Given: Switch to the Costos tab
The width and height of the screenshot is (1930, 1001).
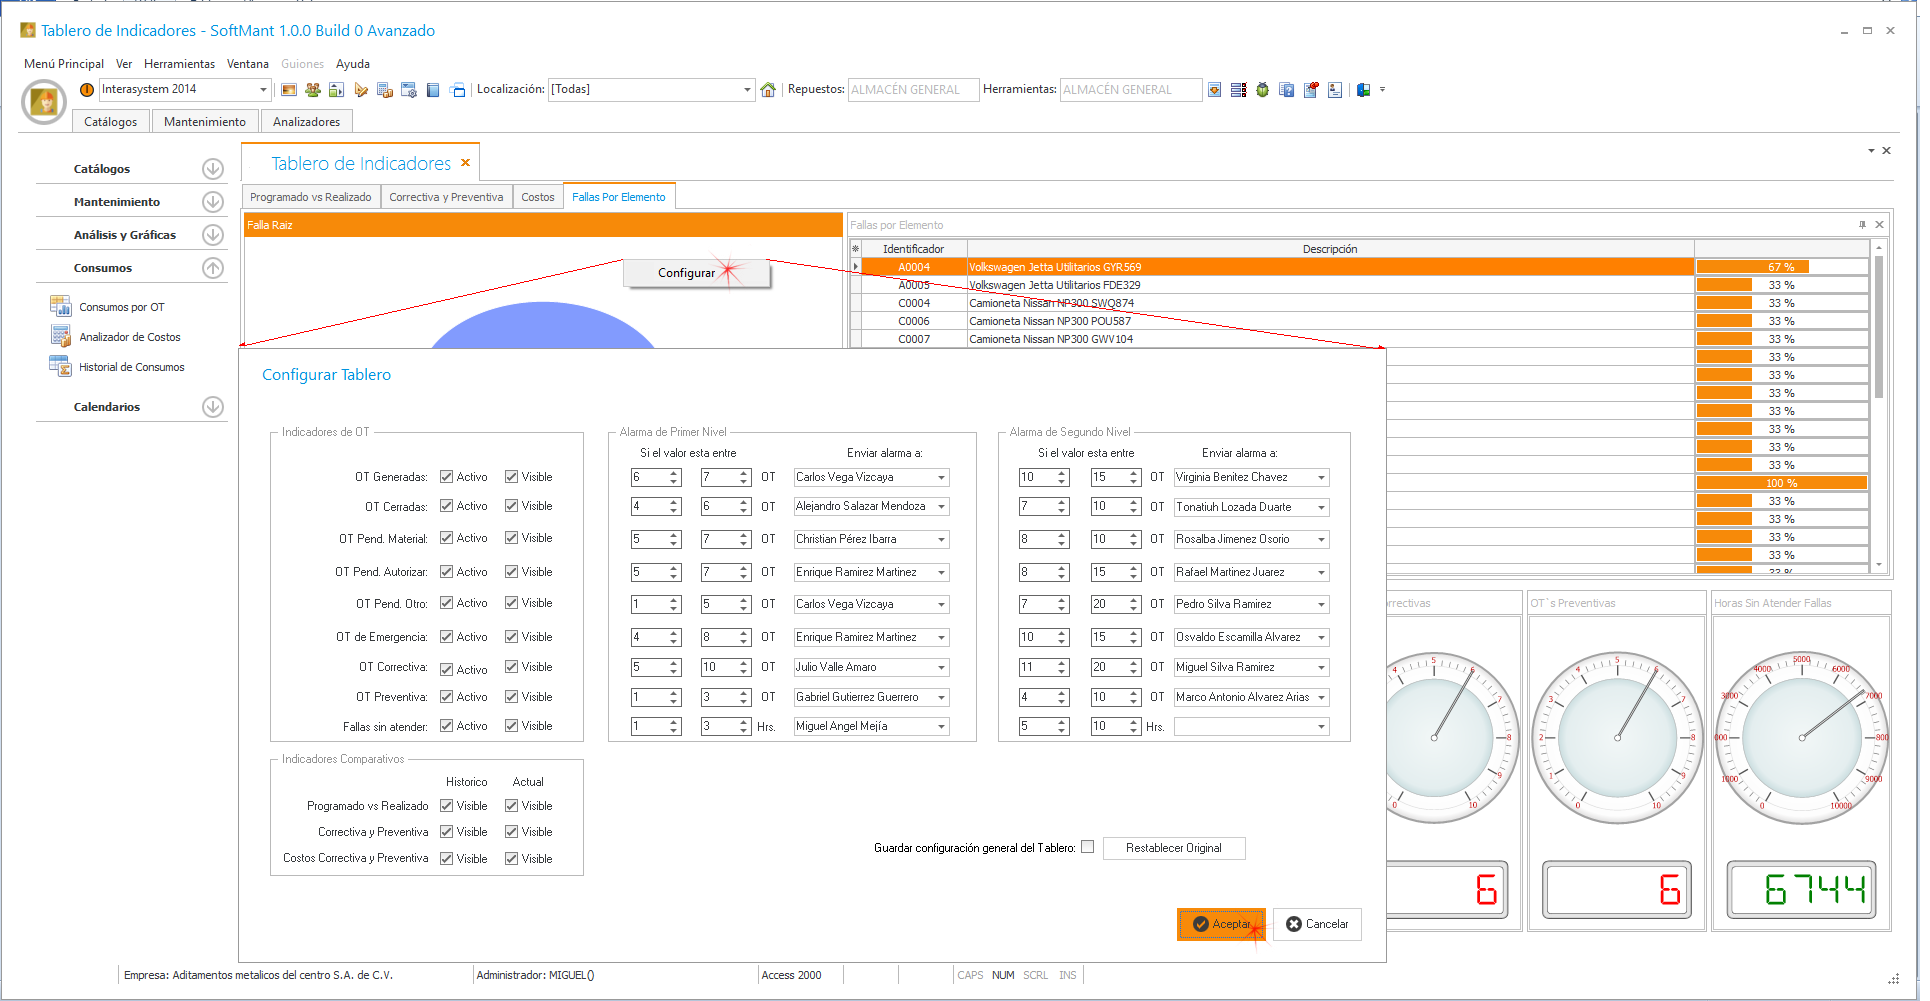Looking at the screenshot, I should pos(537,197).
